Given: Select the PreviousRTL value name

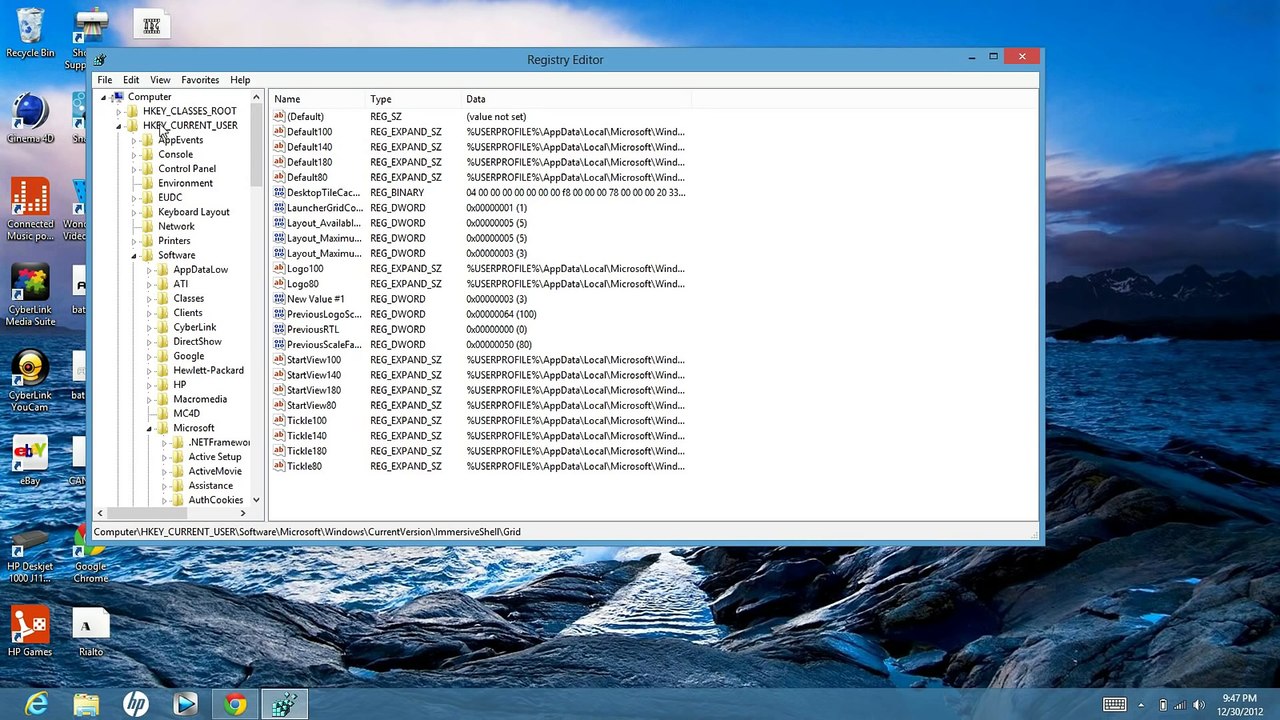Looking at the screenshot, I should (312, 329).
